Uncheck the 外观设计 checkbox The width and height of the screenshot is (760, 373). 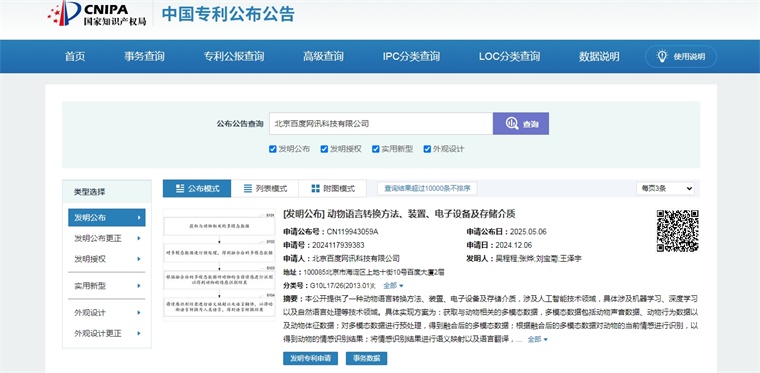[x=427, y=149]
